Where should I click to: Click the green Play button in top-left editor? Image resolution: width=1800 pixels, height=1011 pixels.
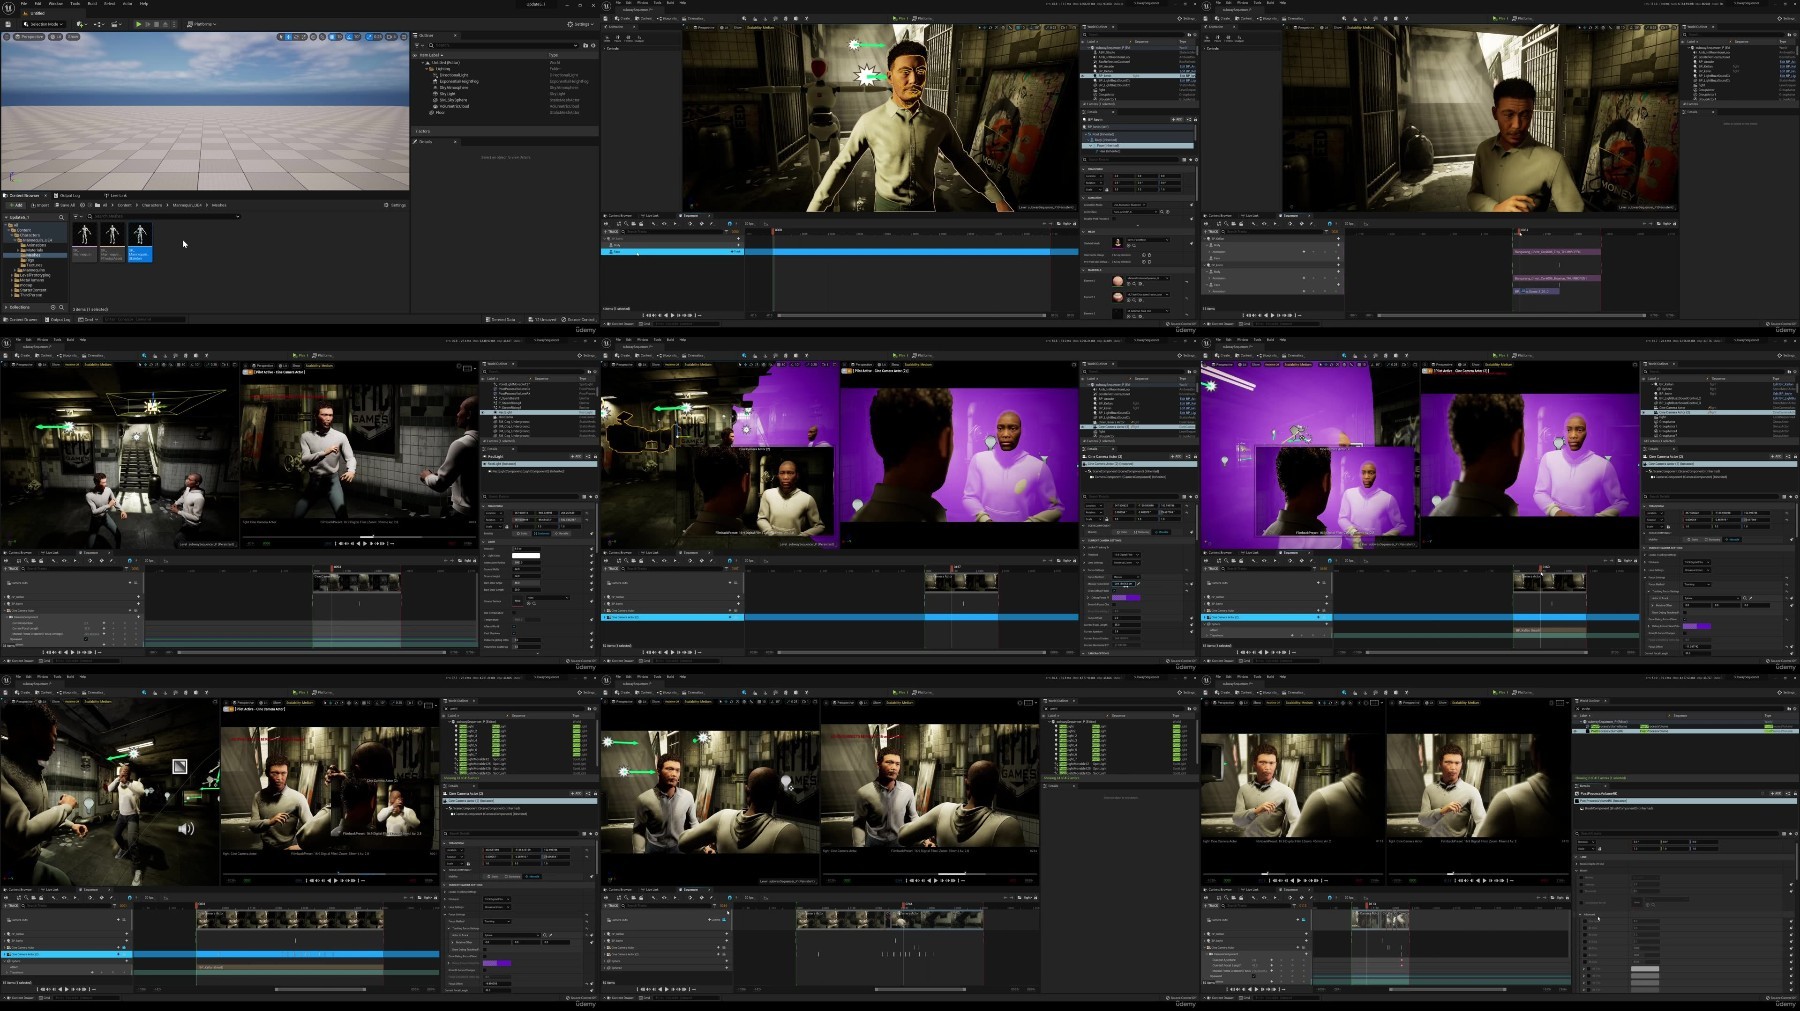point(138,24)
